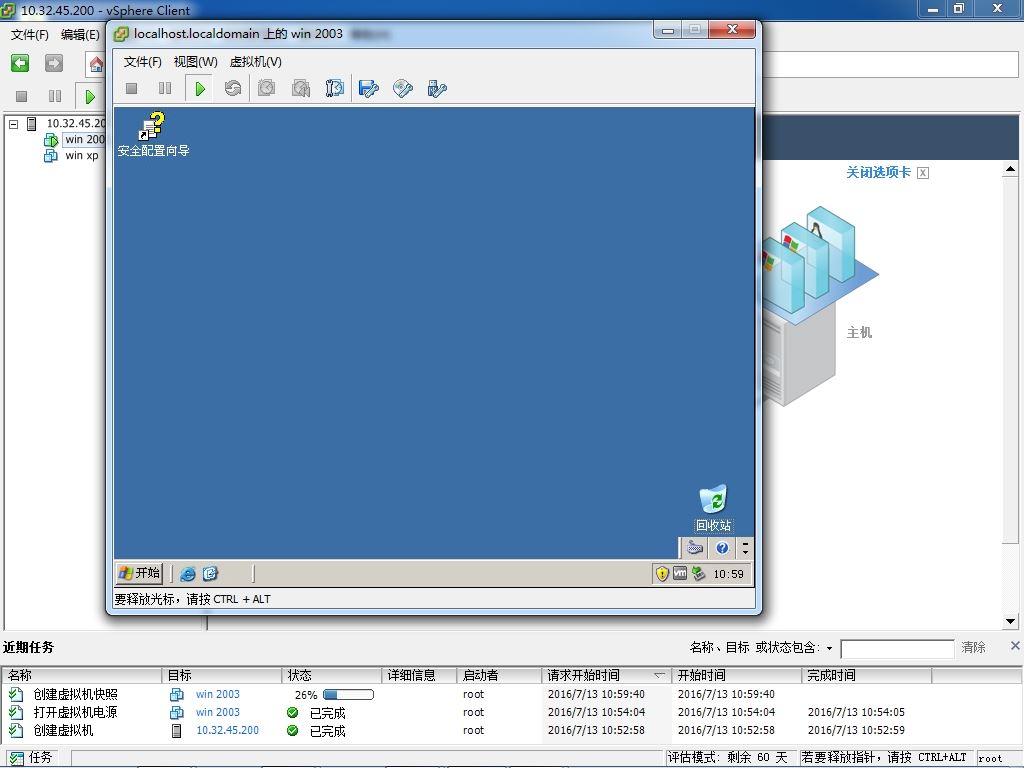
Task: Click main window power off stop icon
Action: pos(22,97)
